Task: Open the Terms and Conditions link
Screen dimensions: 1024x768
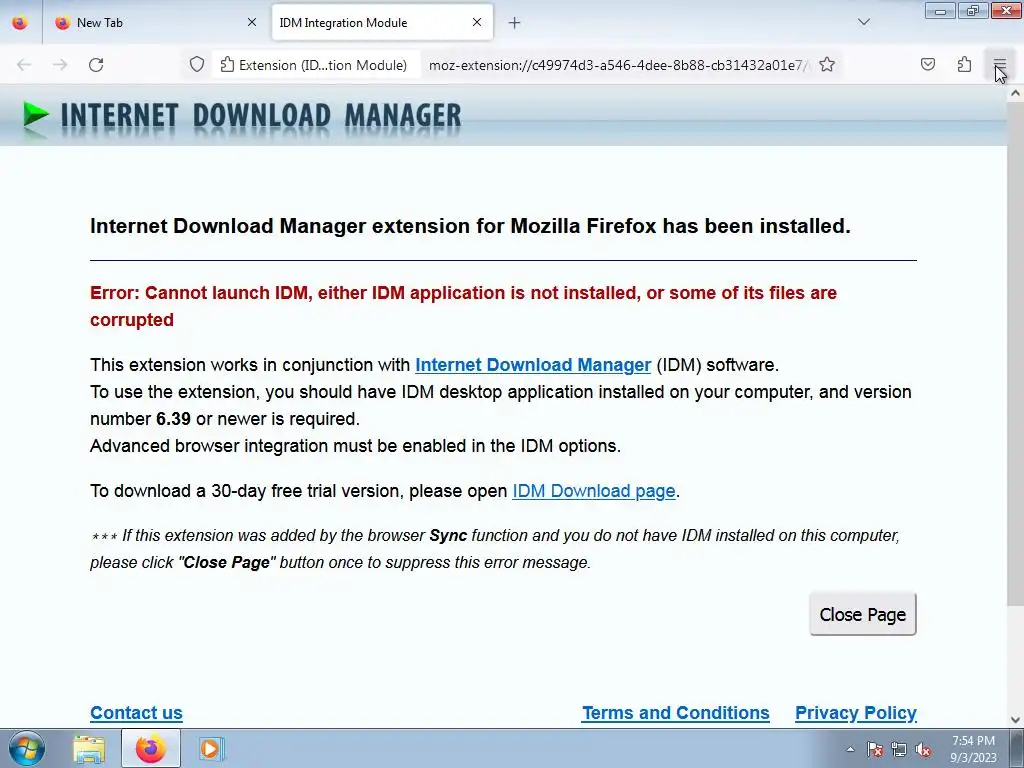Action: [676, 712]
